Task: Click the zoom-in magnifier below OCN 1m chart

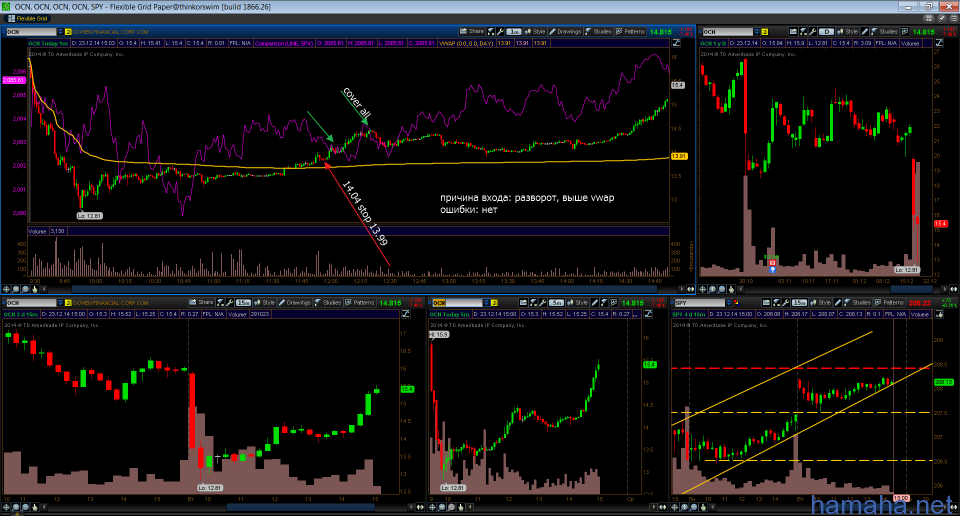Action: pyautogui.click(x=16, y=289)
